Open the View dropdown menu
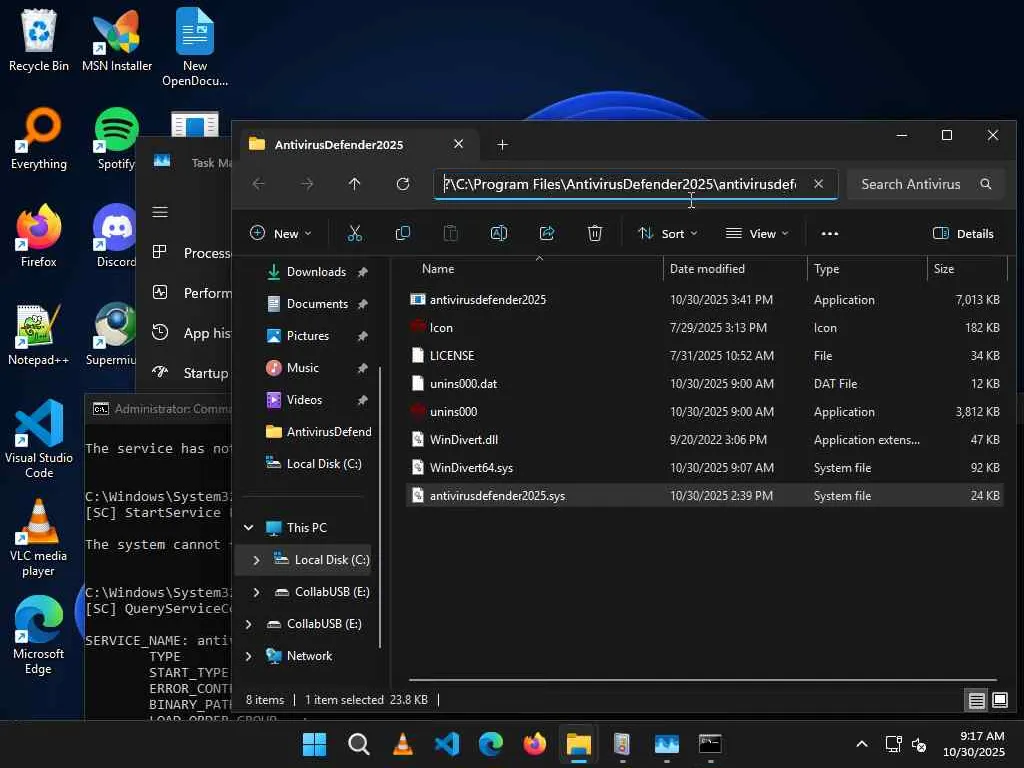This screenshot has height=768, width=1024. [x=757, y=233]
